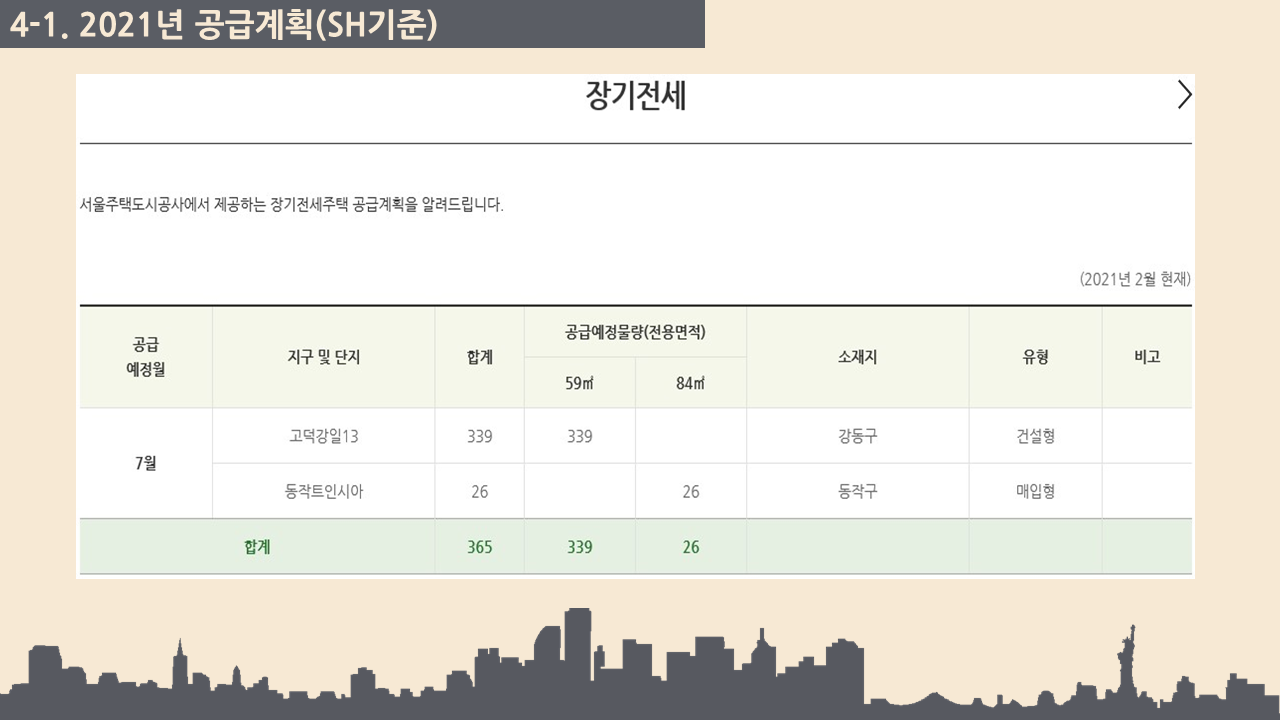Select the slide title 2021년 공급계획(SH기준)
The image size is (1280, 720).
click(x=224, y=25)
